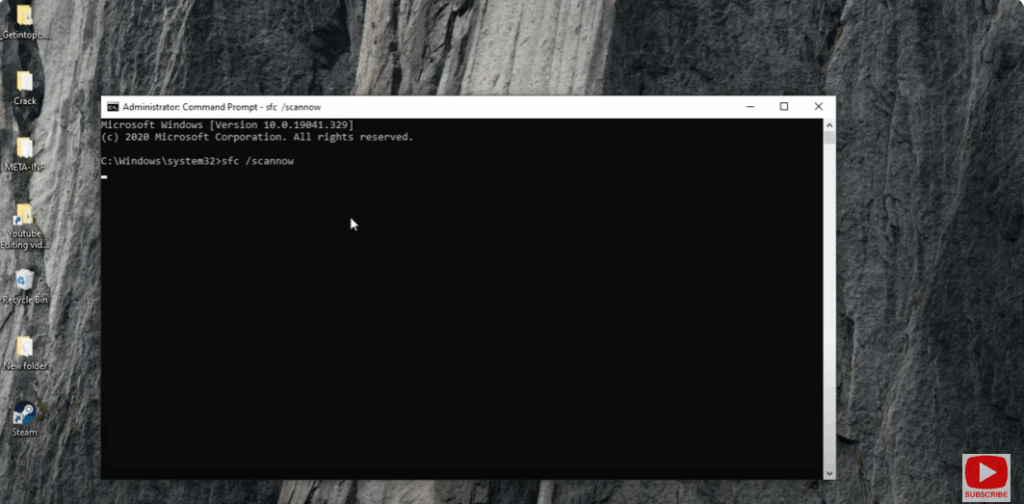
Task: Minimize the Command Prompt window
Action: 750,107
